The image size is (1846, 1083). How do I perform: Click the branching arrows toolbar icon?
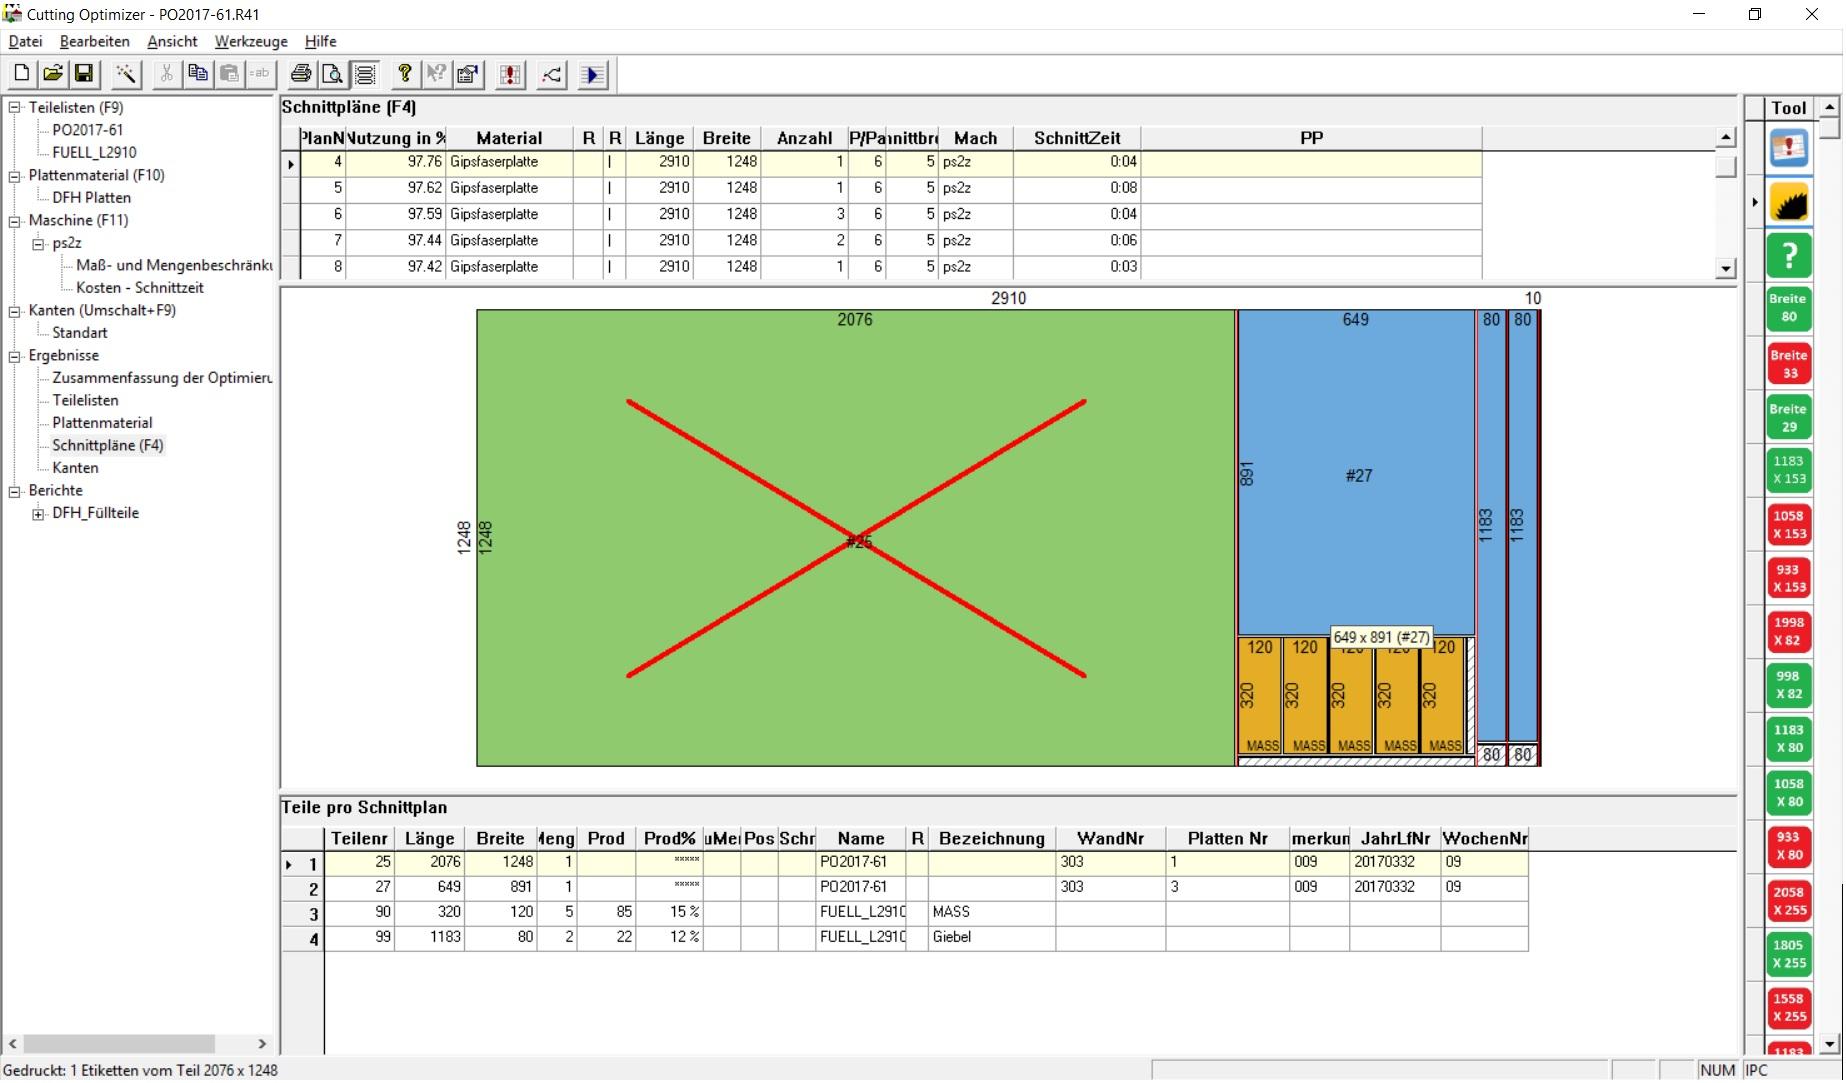[551, 74]
